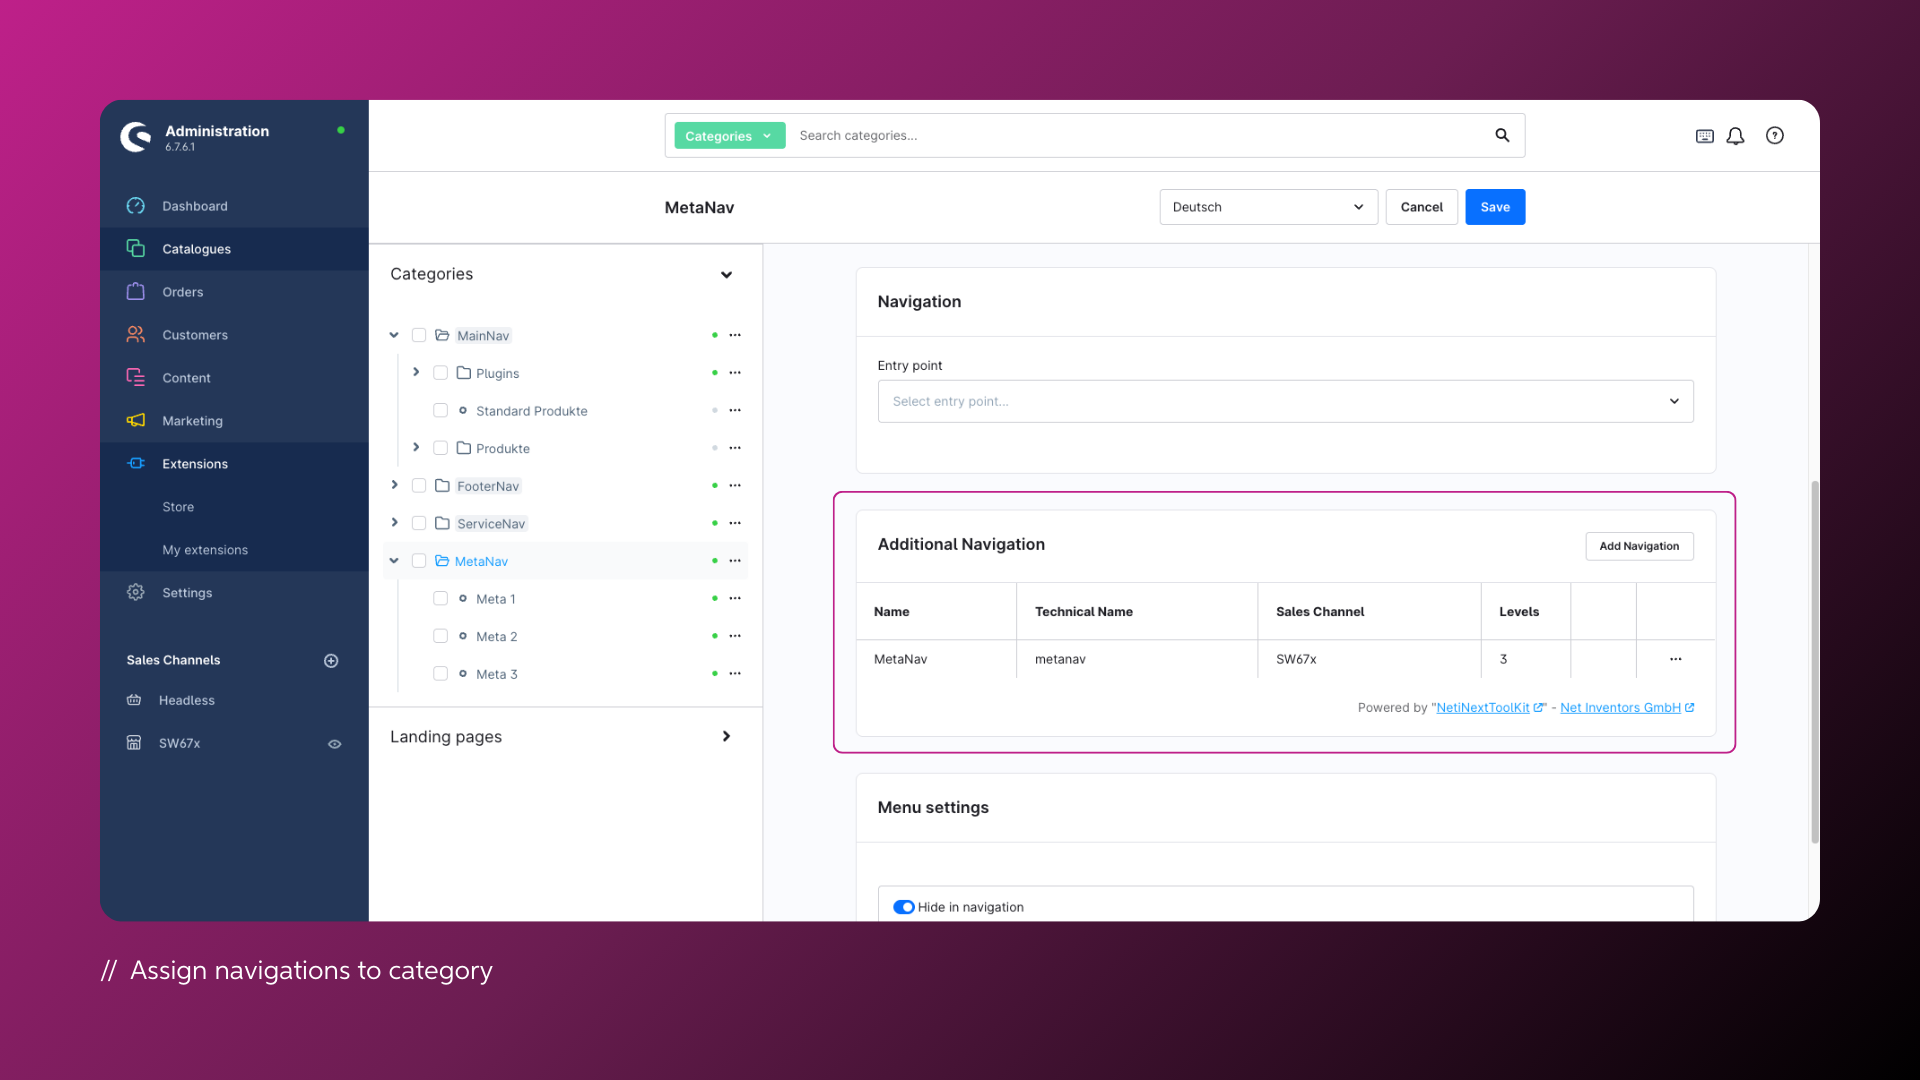
Task: Open context menu for Meta 1
Action: [x=735, y=598]
